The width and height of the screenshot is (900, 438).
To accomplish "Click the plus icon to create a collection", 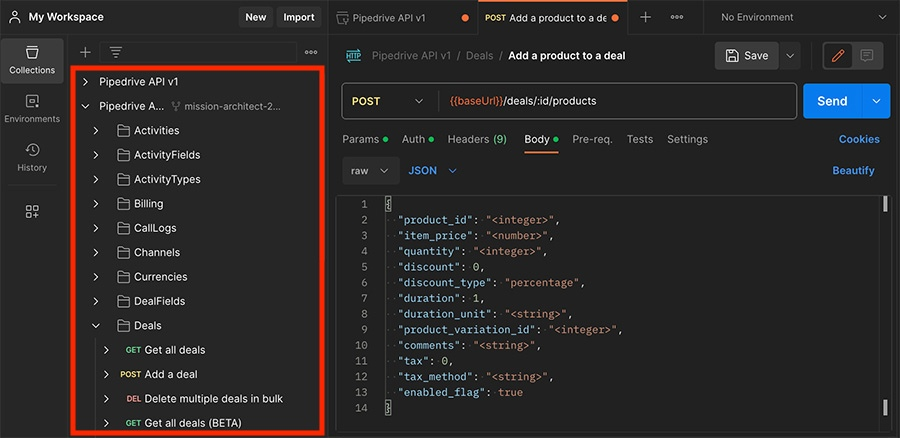I will point(85,52).
